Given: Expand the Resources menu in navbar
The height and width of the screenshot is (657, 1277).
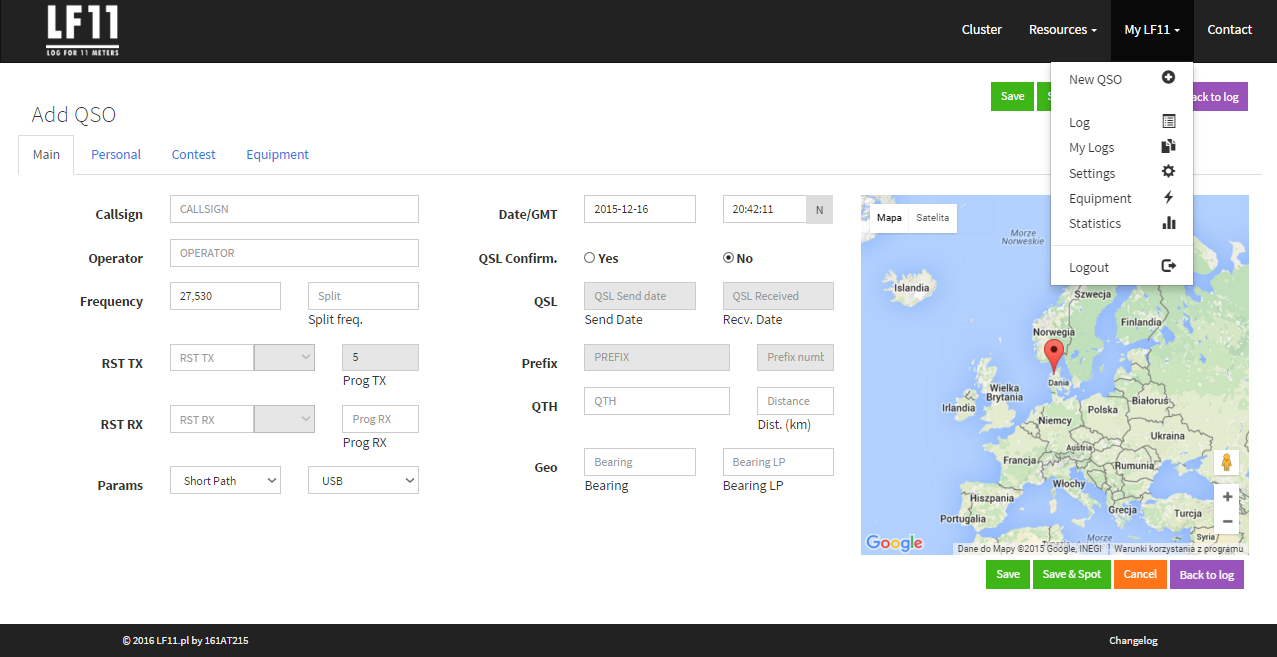Looking at the screenshot, I should pos(1062,30).
